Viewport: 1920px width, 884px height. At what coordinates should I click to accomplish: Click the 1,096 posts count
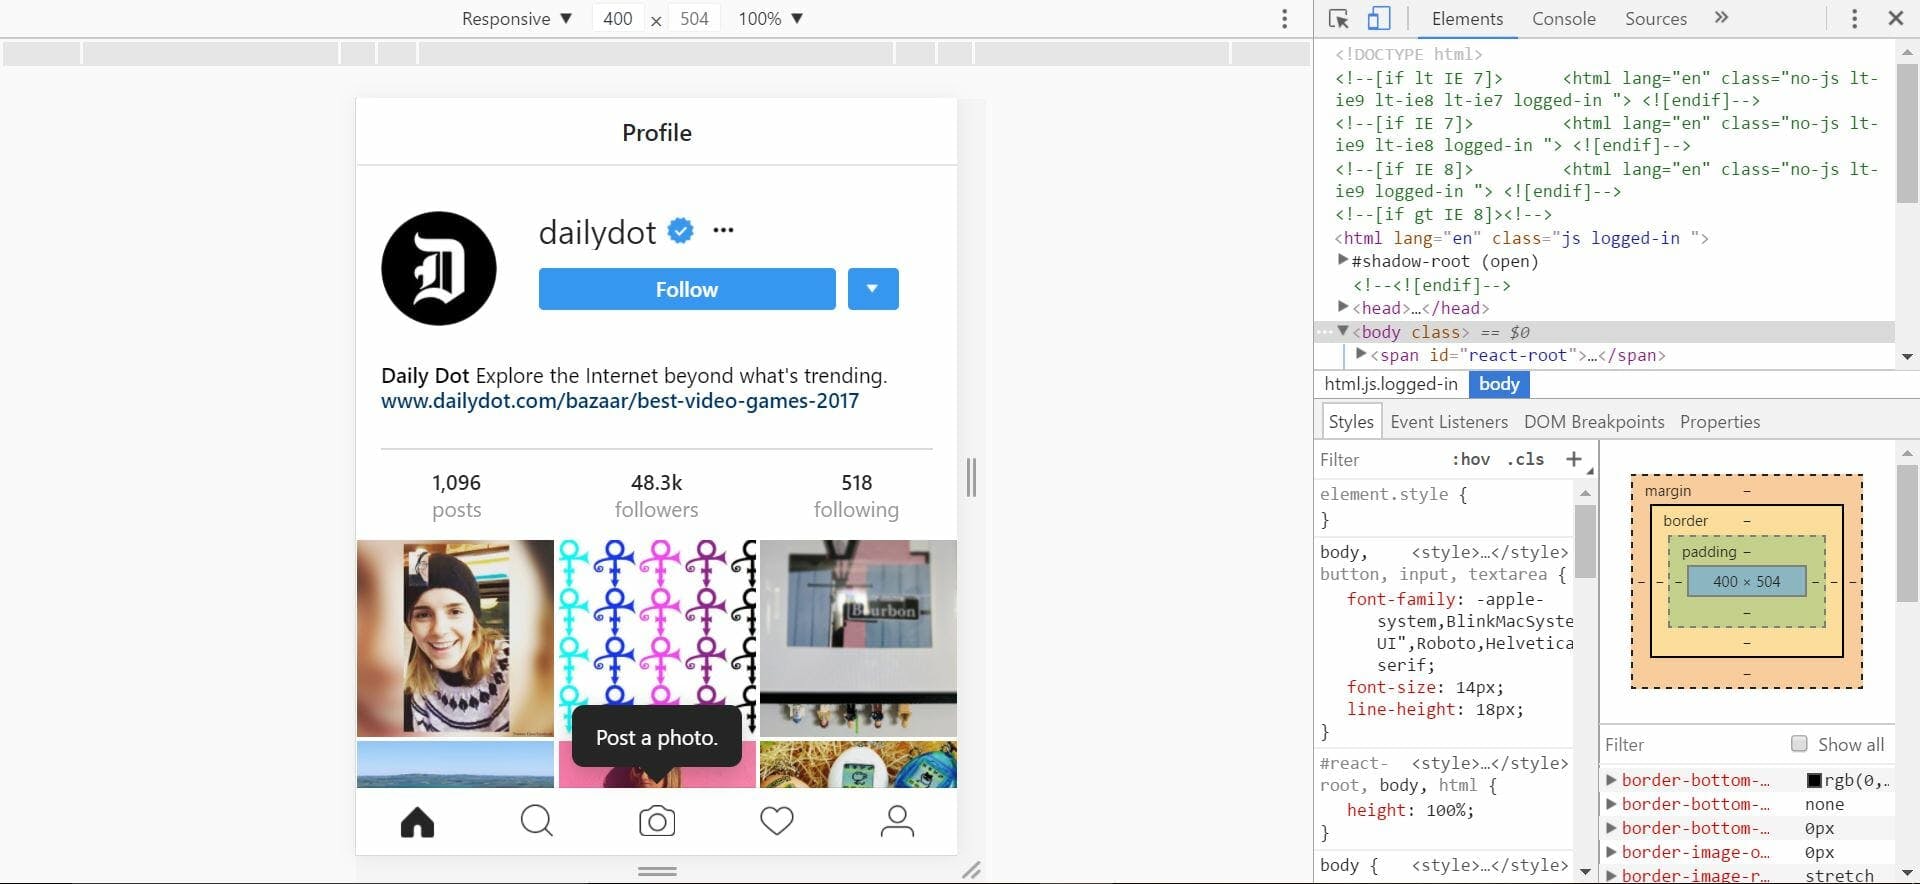click(456, 496)
